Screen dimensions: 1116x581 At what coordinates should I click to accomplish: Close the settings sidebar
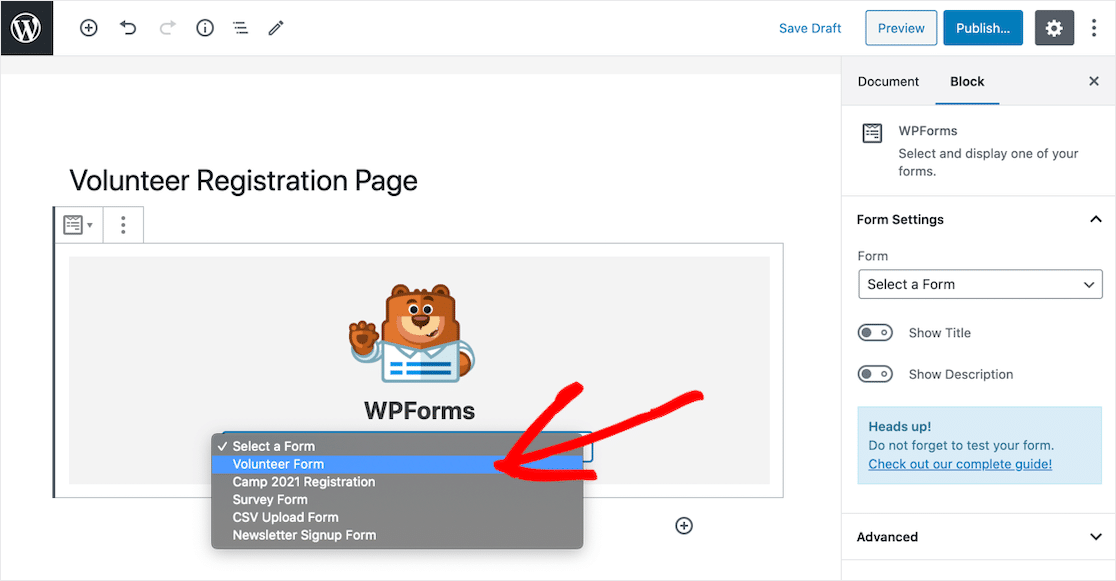(x=1094, y=81)
